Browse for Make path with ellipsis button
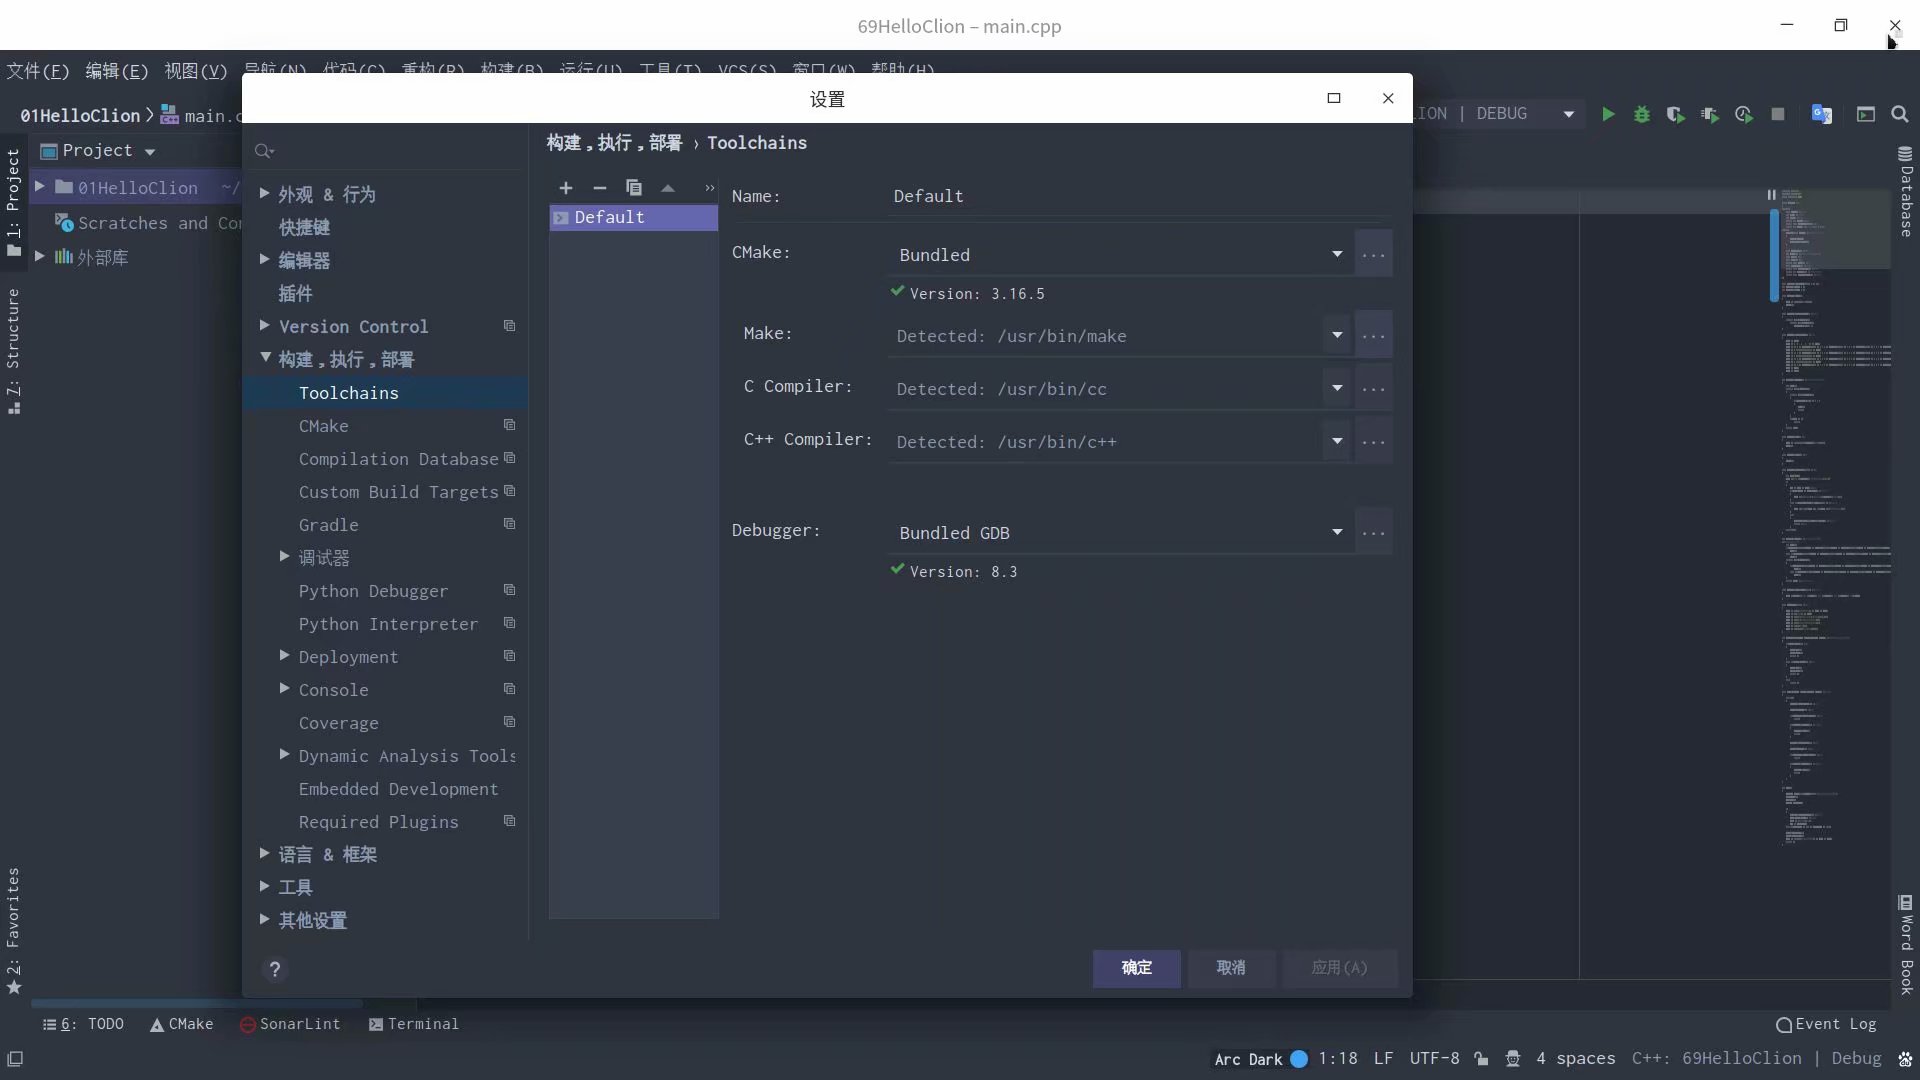Image resolution: width=1920 pixels, height=1080 pixels. (1374, 335)
